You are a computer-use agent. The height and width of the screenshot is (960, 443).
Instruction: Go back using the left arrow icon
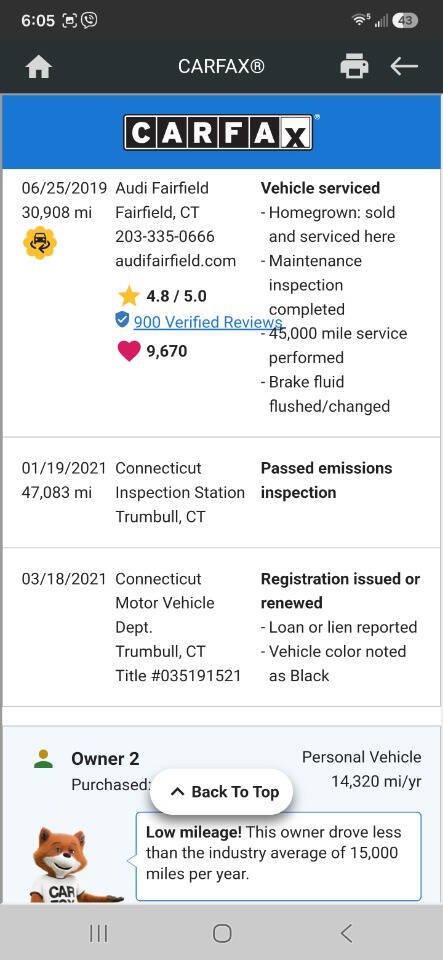[404, 66]
